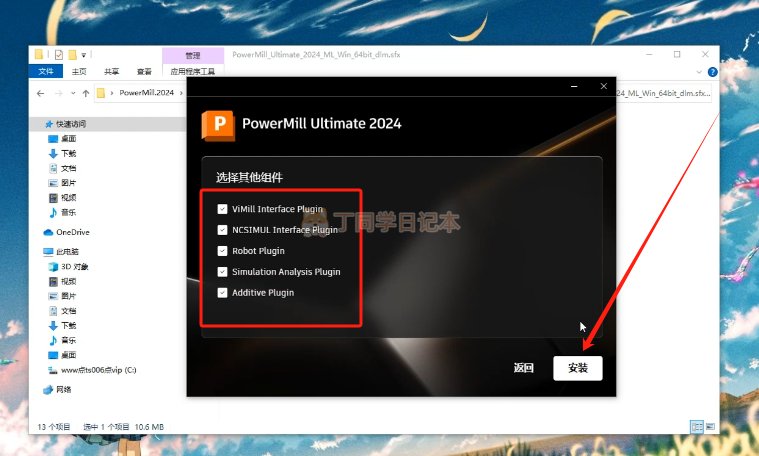Select 快速访问 in navigation pane

pyautogui.click(x=71, y=124)
